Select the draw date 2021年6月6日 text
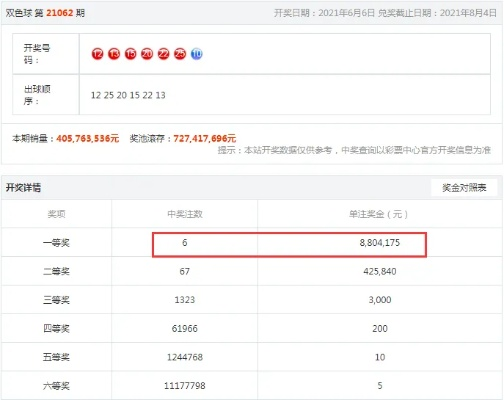The image size is (504, 400). click(346, 13)
